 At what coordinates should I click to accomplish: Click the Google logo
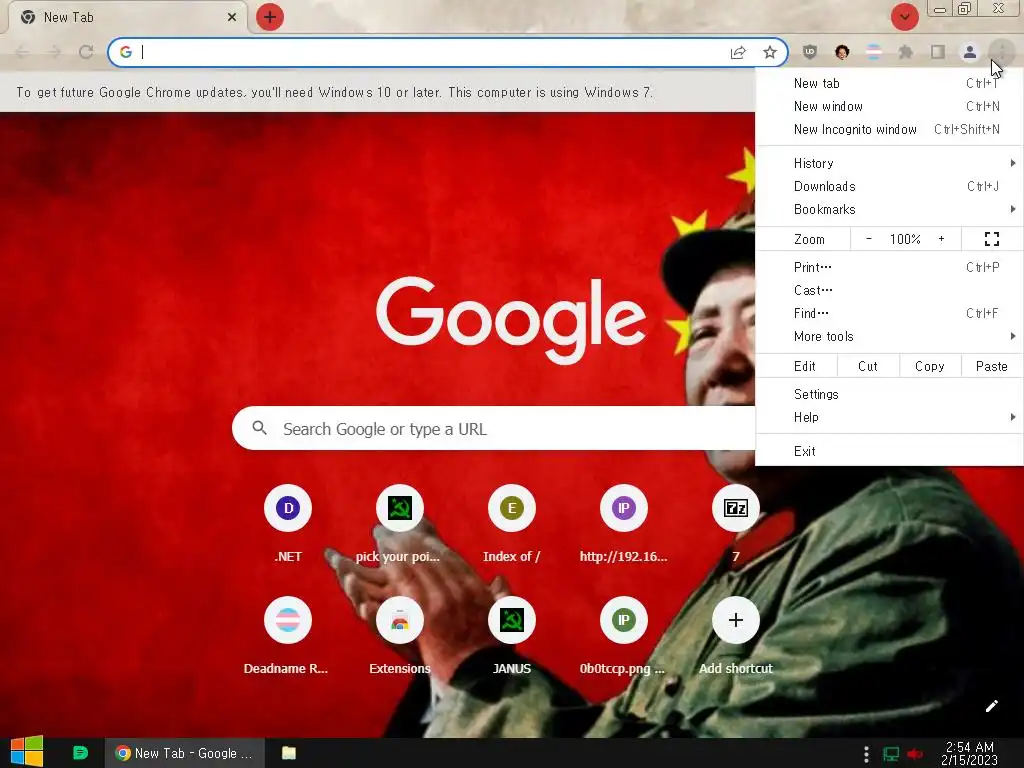(x=511, y=320)
